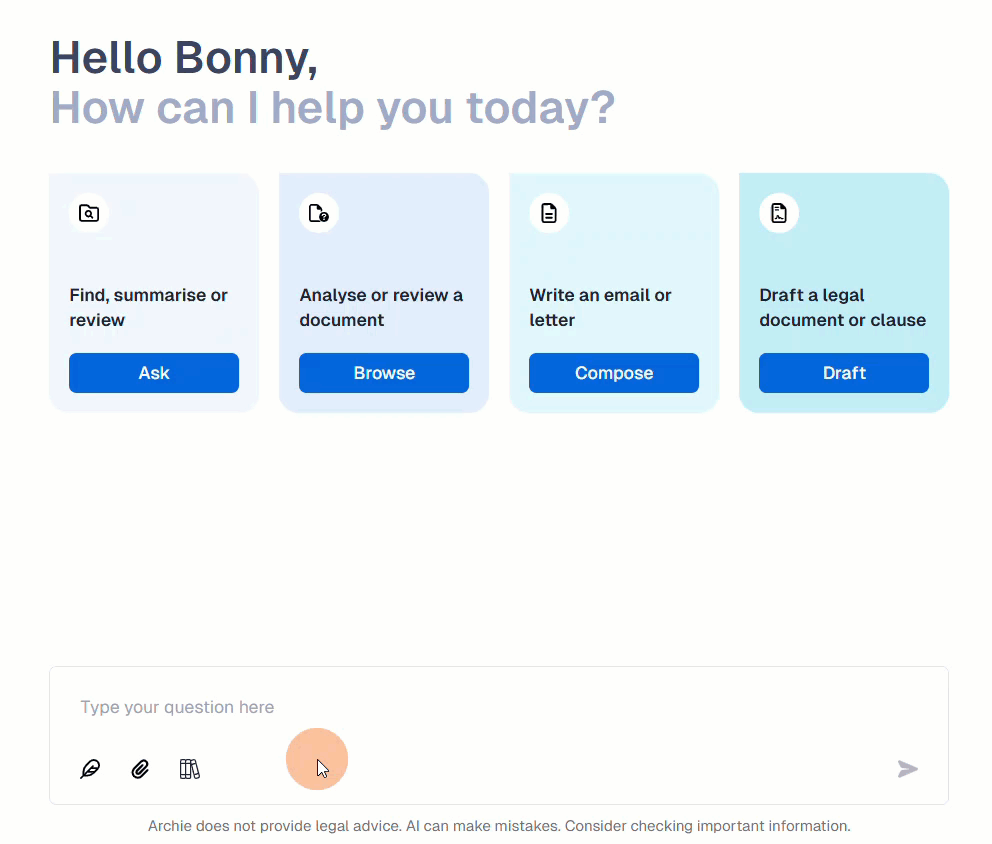Open the library books icon
The image size is (992, 844).
[x=189, y=769]
